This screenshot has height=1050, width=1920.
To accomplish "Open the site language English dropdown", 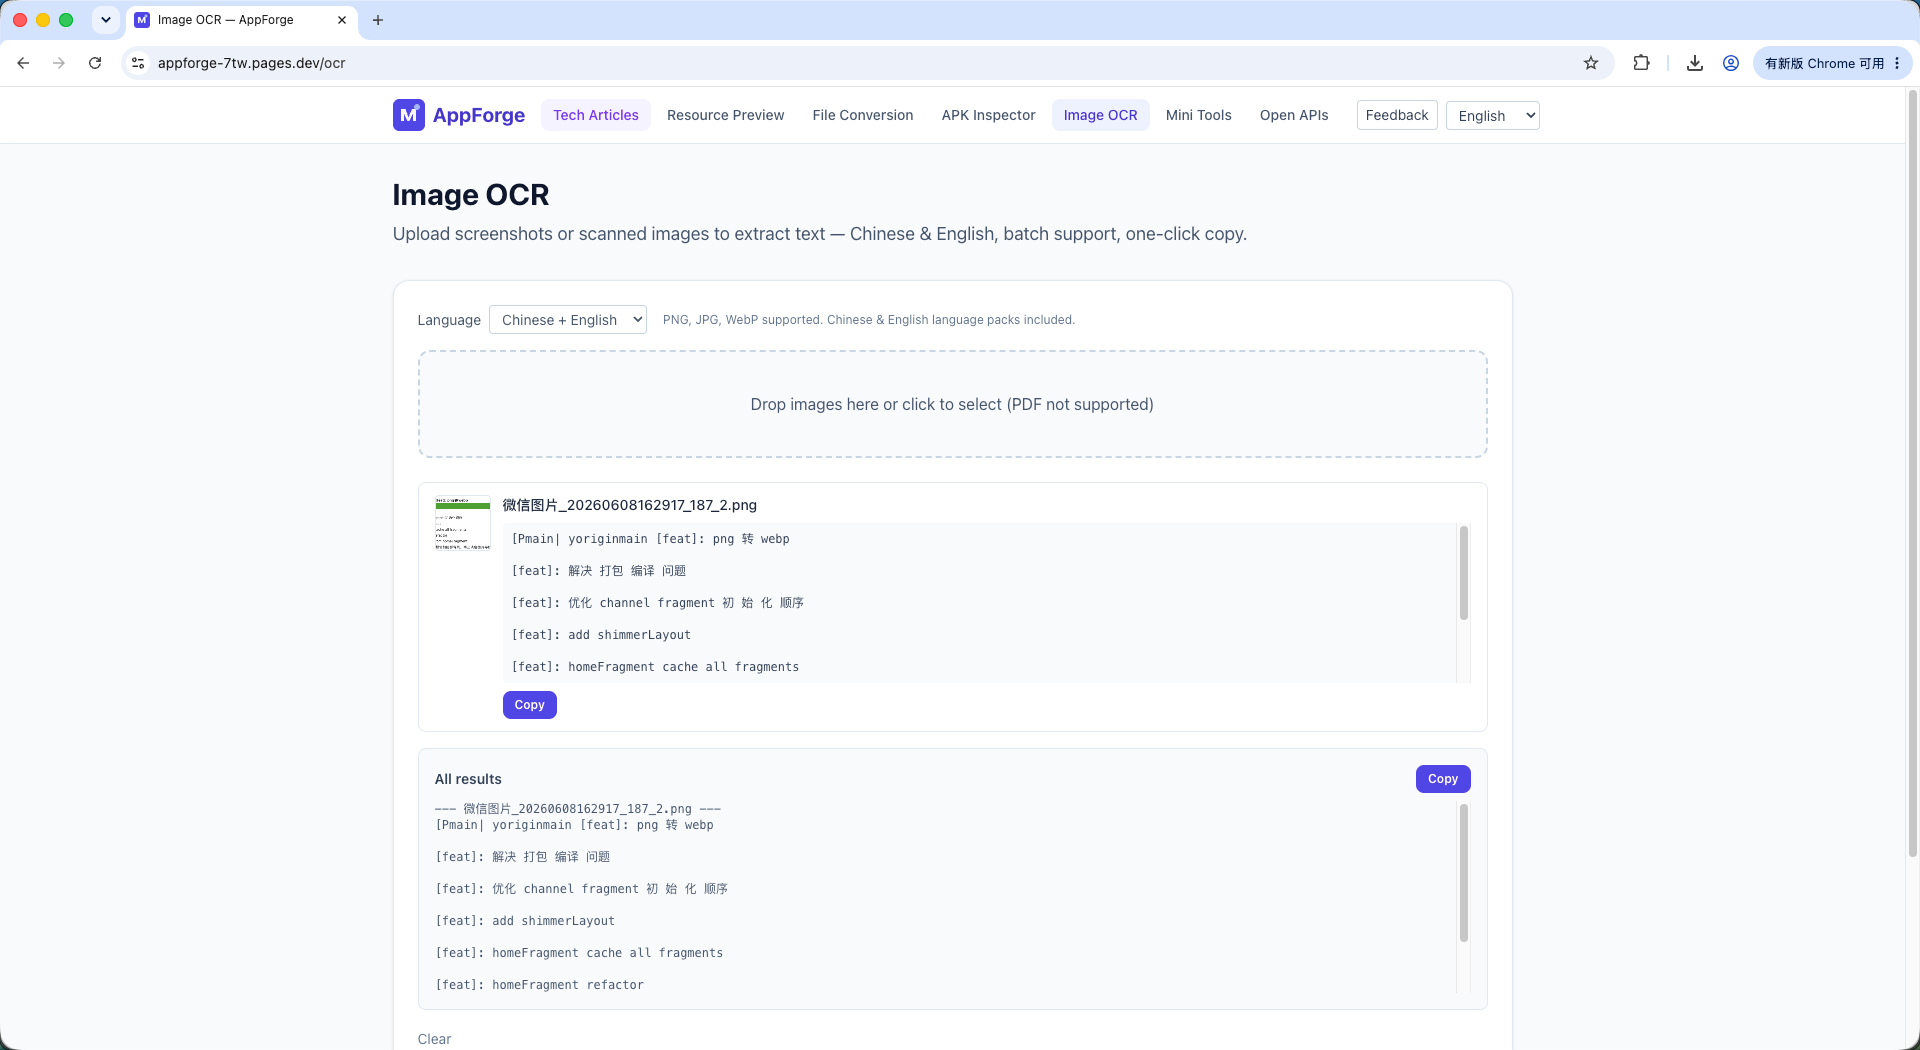I will (1493, 116).
